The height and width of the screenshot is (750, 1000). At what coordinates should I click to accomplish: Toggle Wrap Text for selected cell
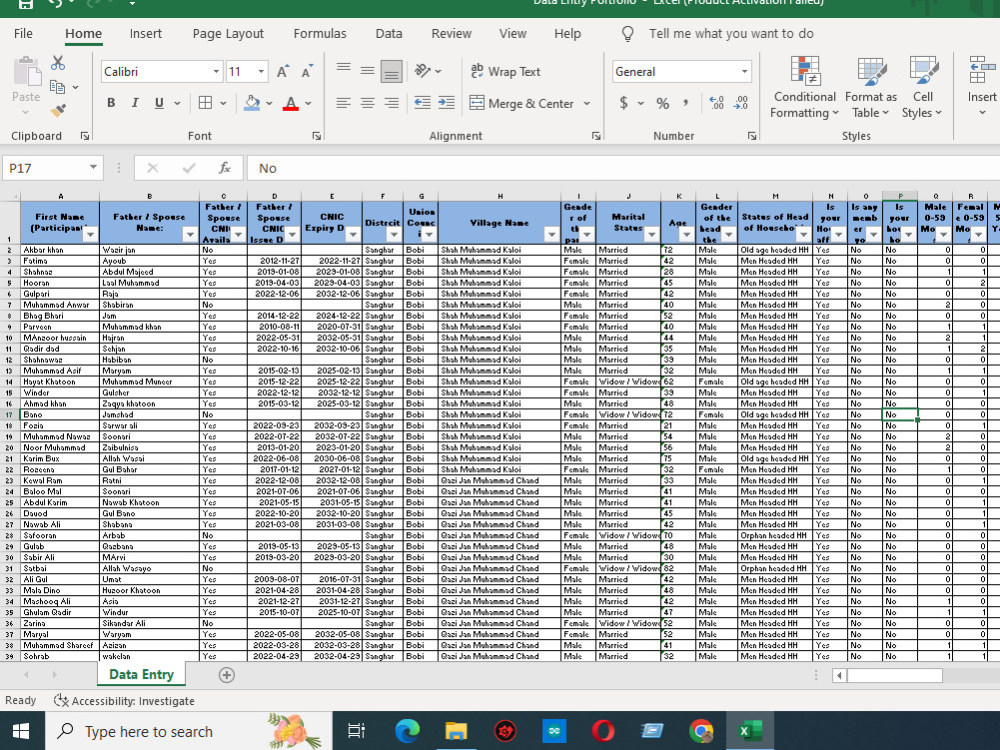pos(505,71)
